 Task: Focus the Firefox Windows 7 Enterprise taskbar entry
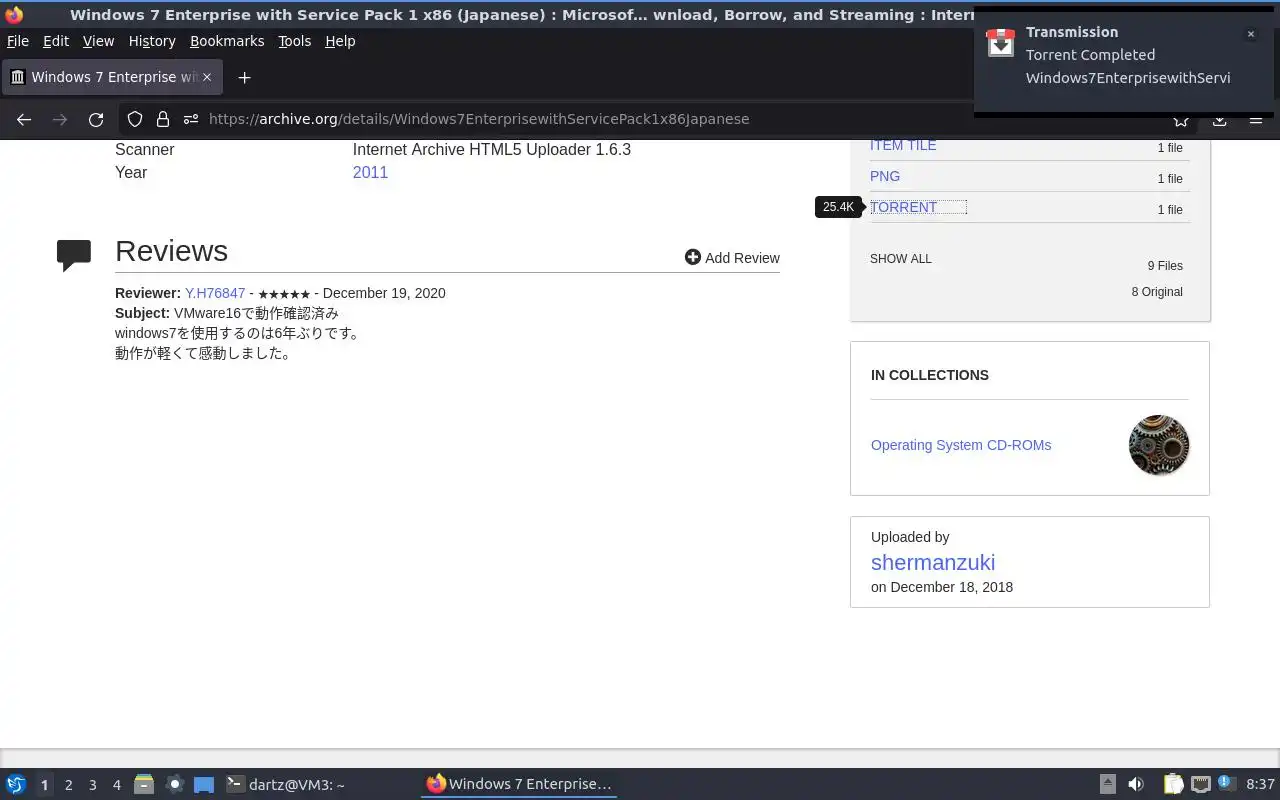pos(519,784)
